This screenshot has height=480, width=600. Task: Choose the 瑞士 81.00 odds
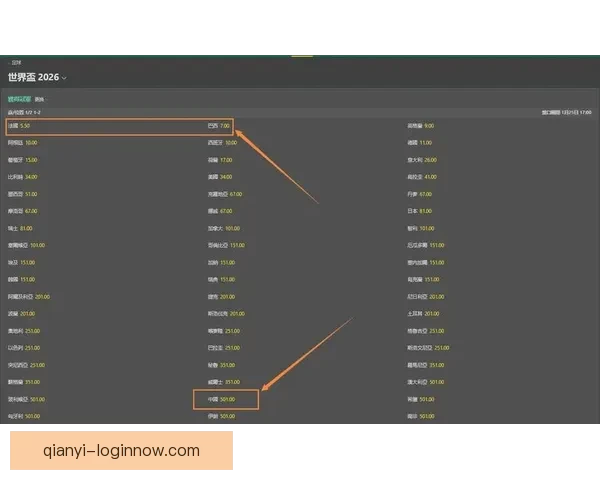tap(20, 228)
